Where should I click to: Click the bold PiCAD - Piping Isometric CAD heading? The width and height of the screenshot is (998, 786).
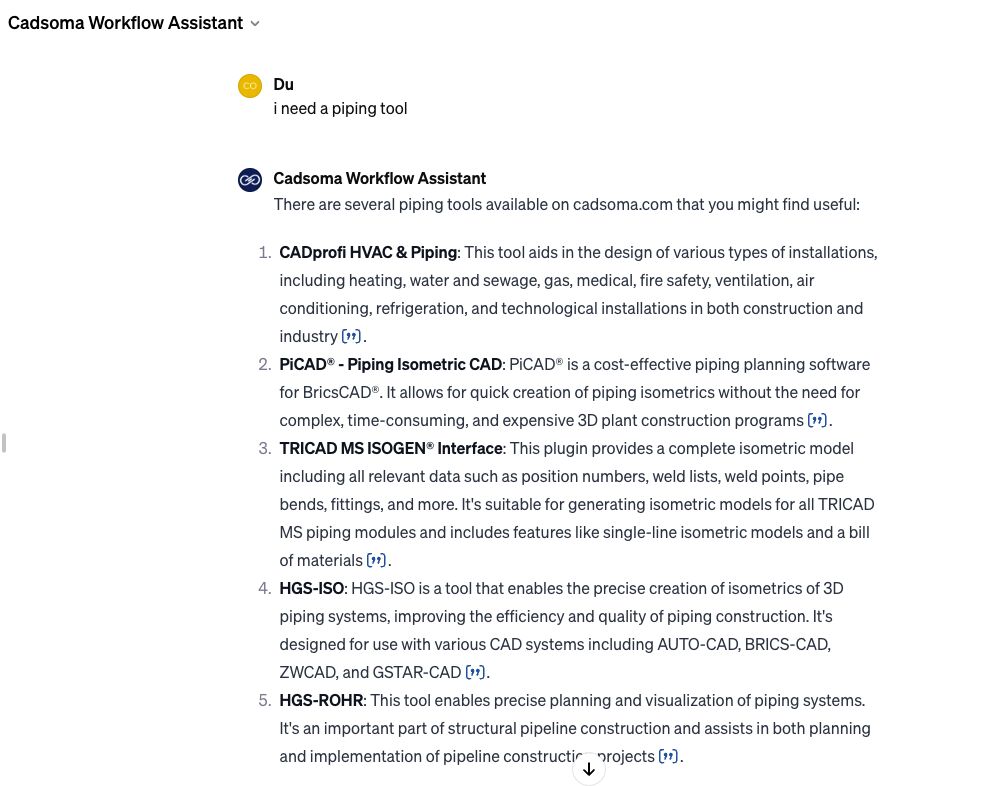tap(390, 364)
